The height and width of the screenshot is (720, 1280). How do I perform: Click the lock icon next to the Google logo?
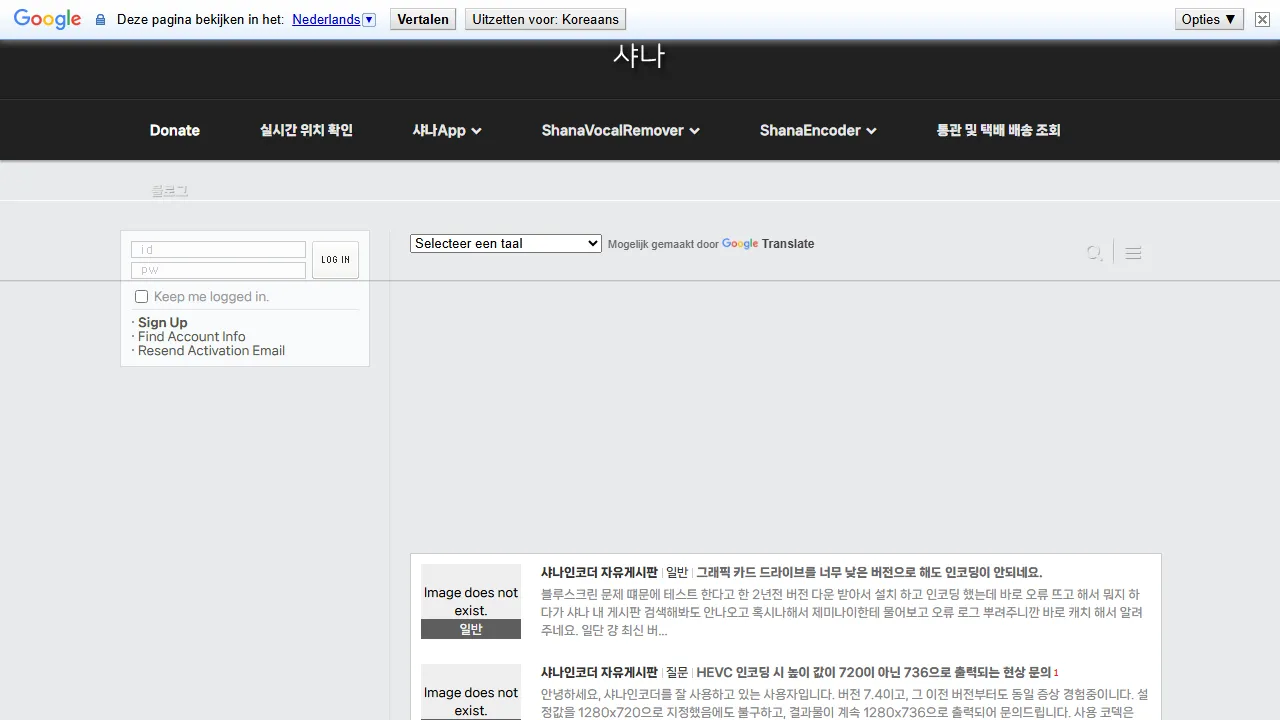pyautogui.click(x=99, y=19)
